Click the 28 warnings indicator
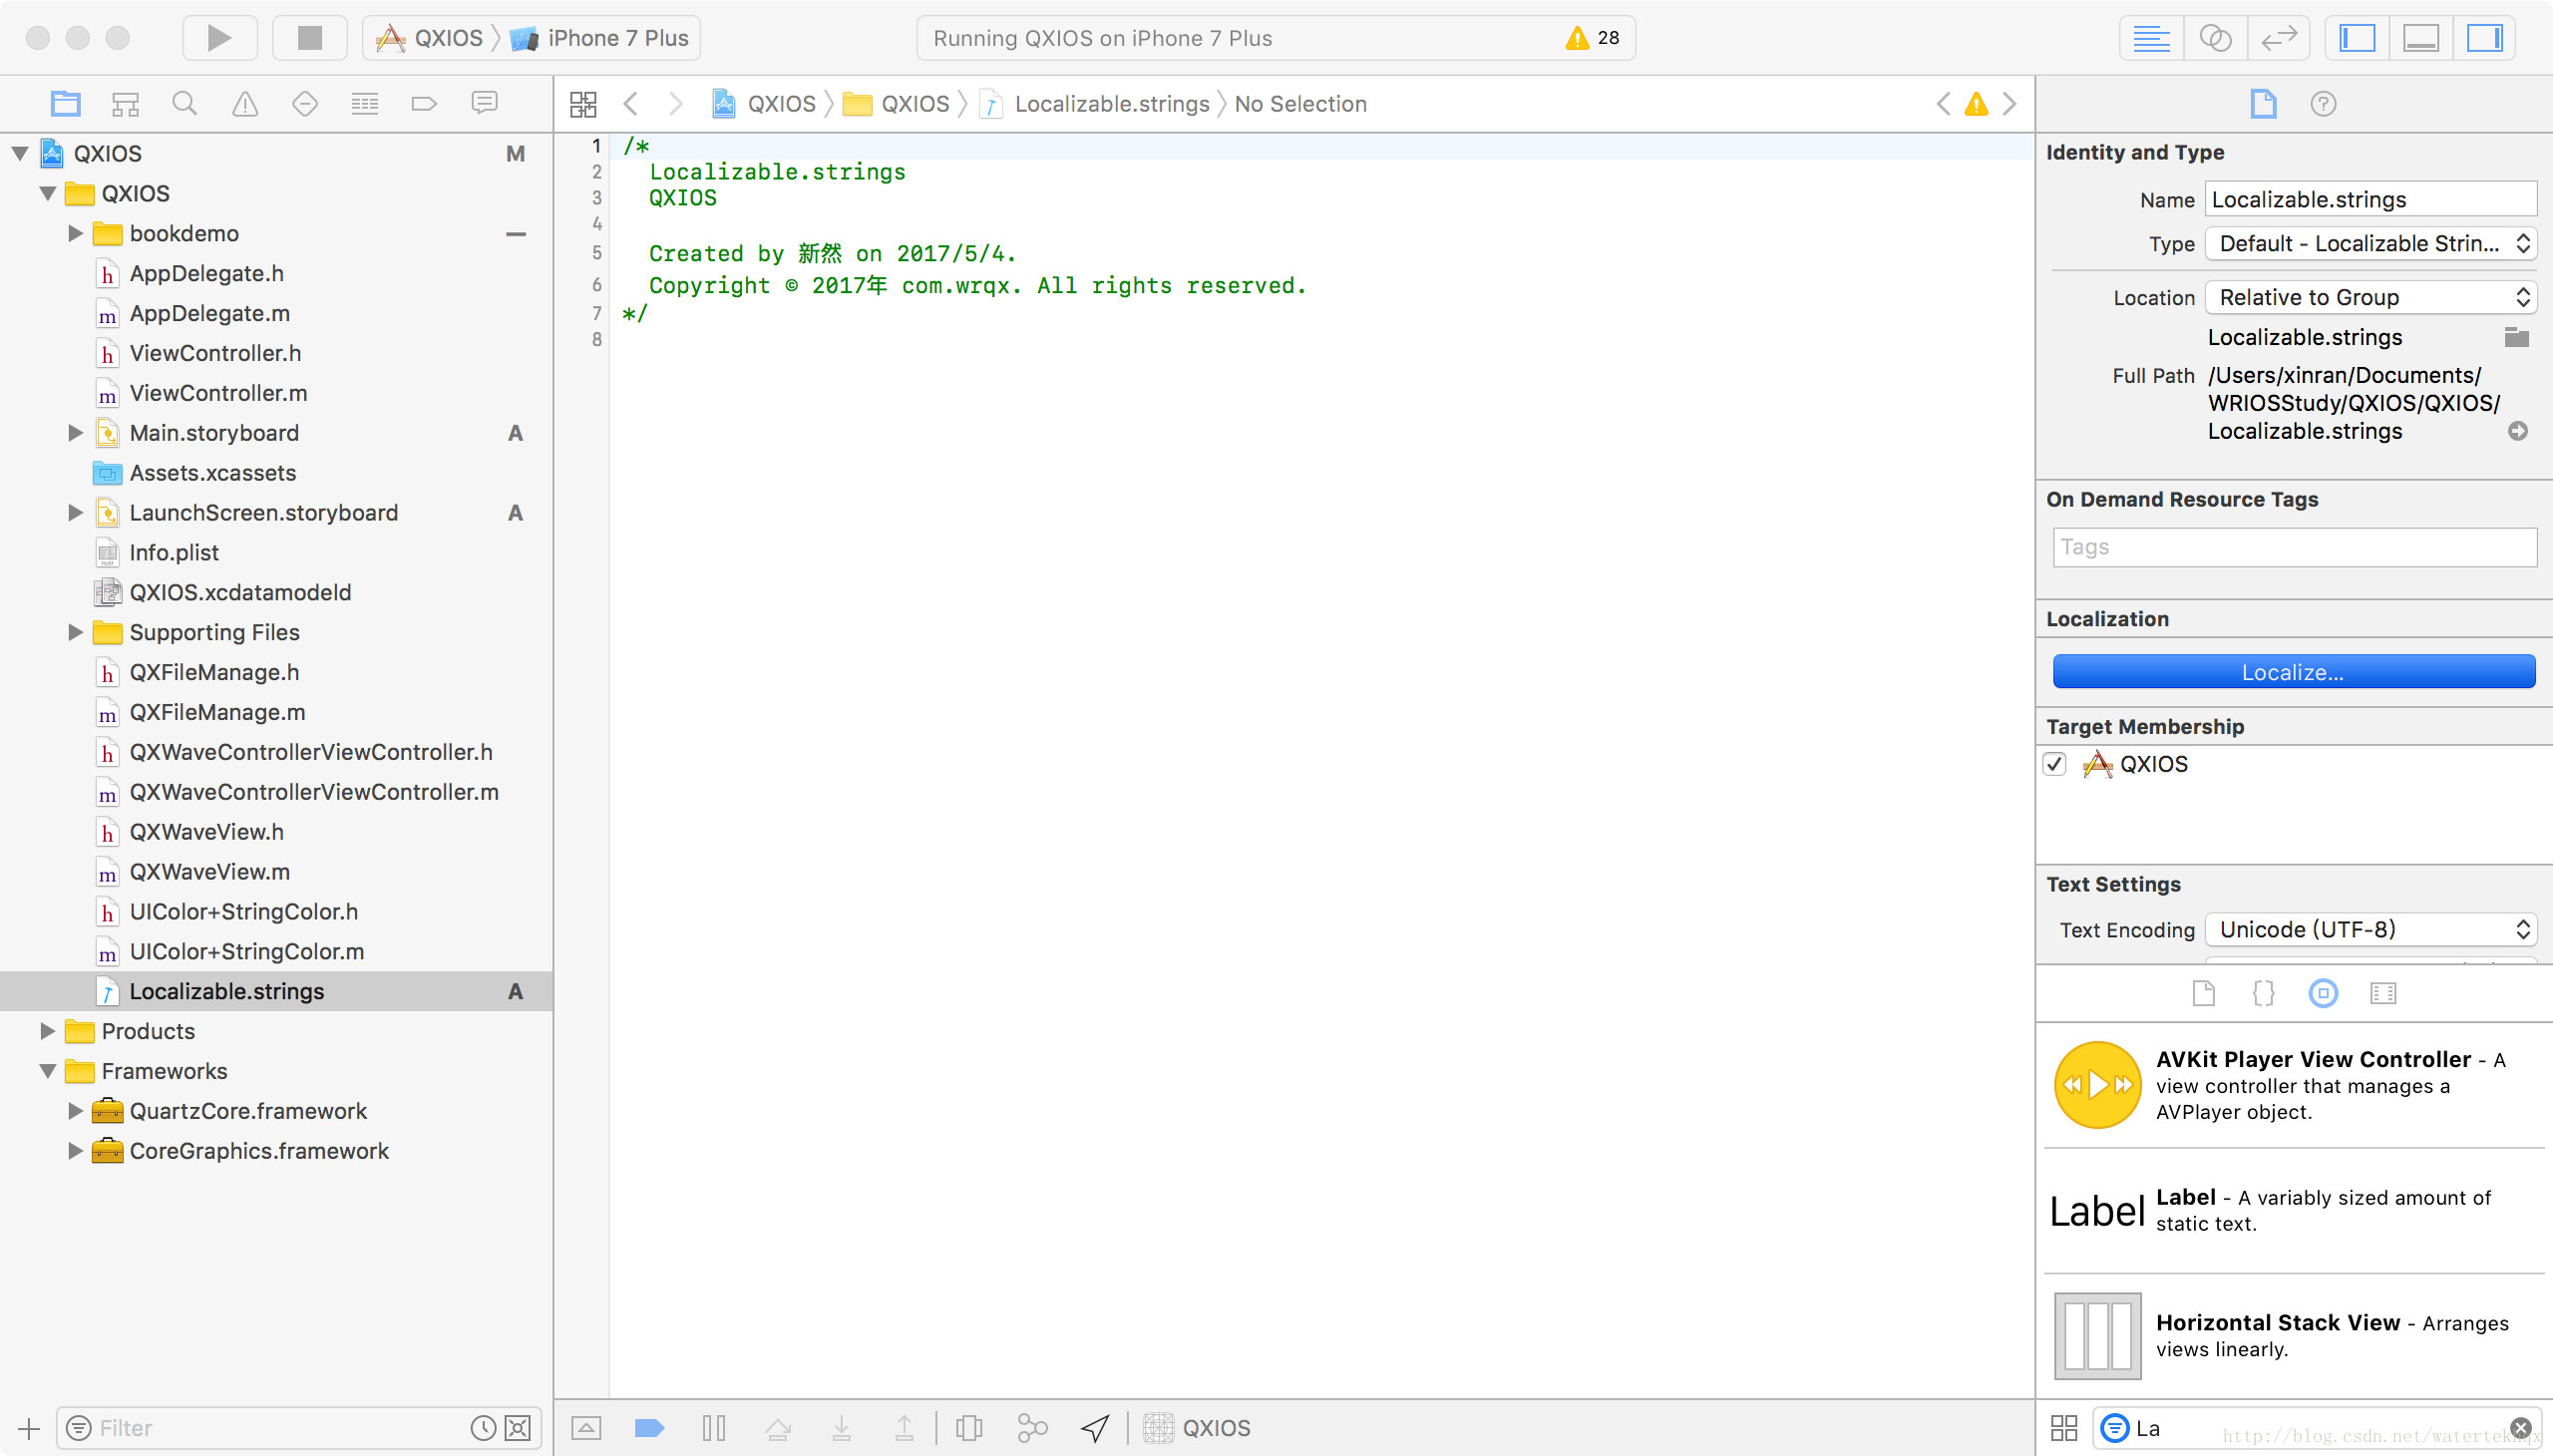This screenshot has height=1456, width=2553. 1594,38
